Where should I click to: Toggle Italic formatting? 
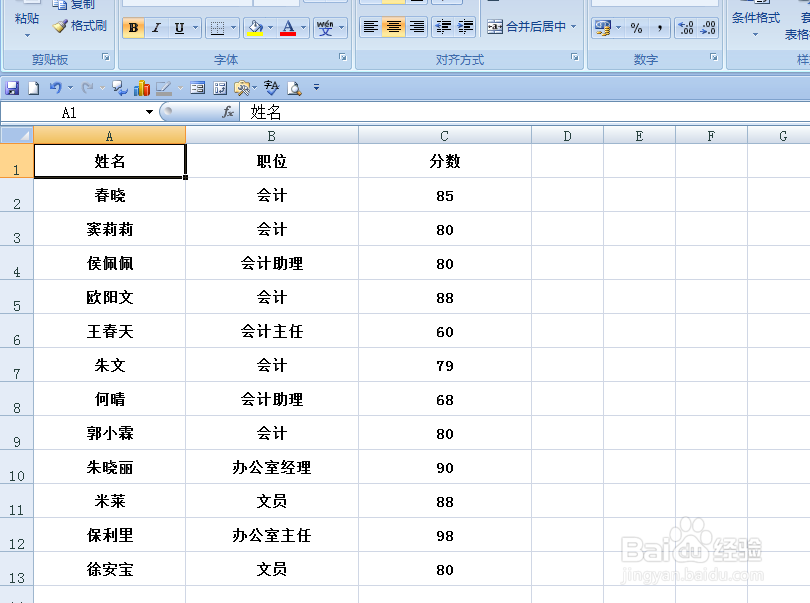pos(156,27)
